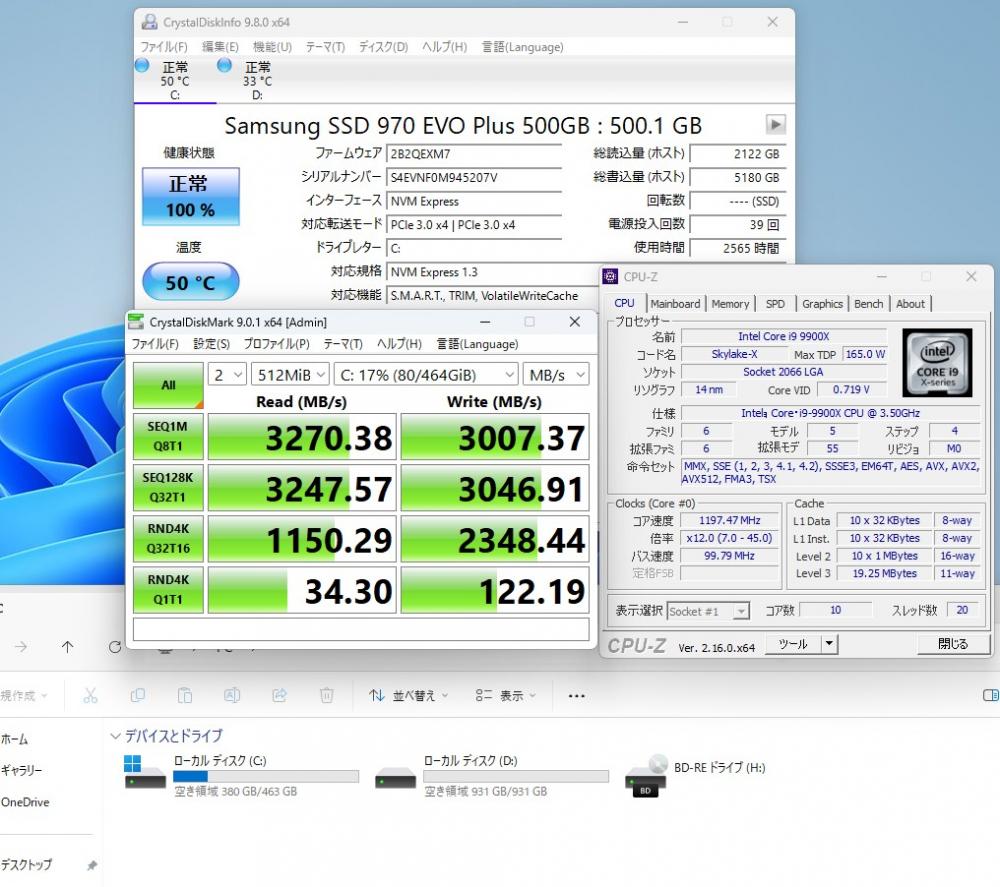Switch to the About tab in CPU-Z

point(910,304)
